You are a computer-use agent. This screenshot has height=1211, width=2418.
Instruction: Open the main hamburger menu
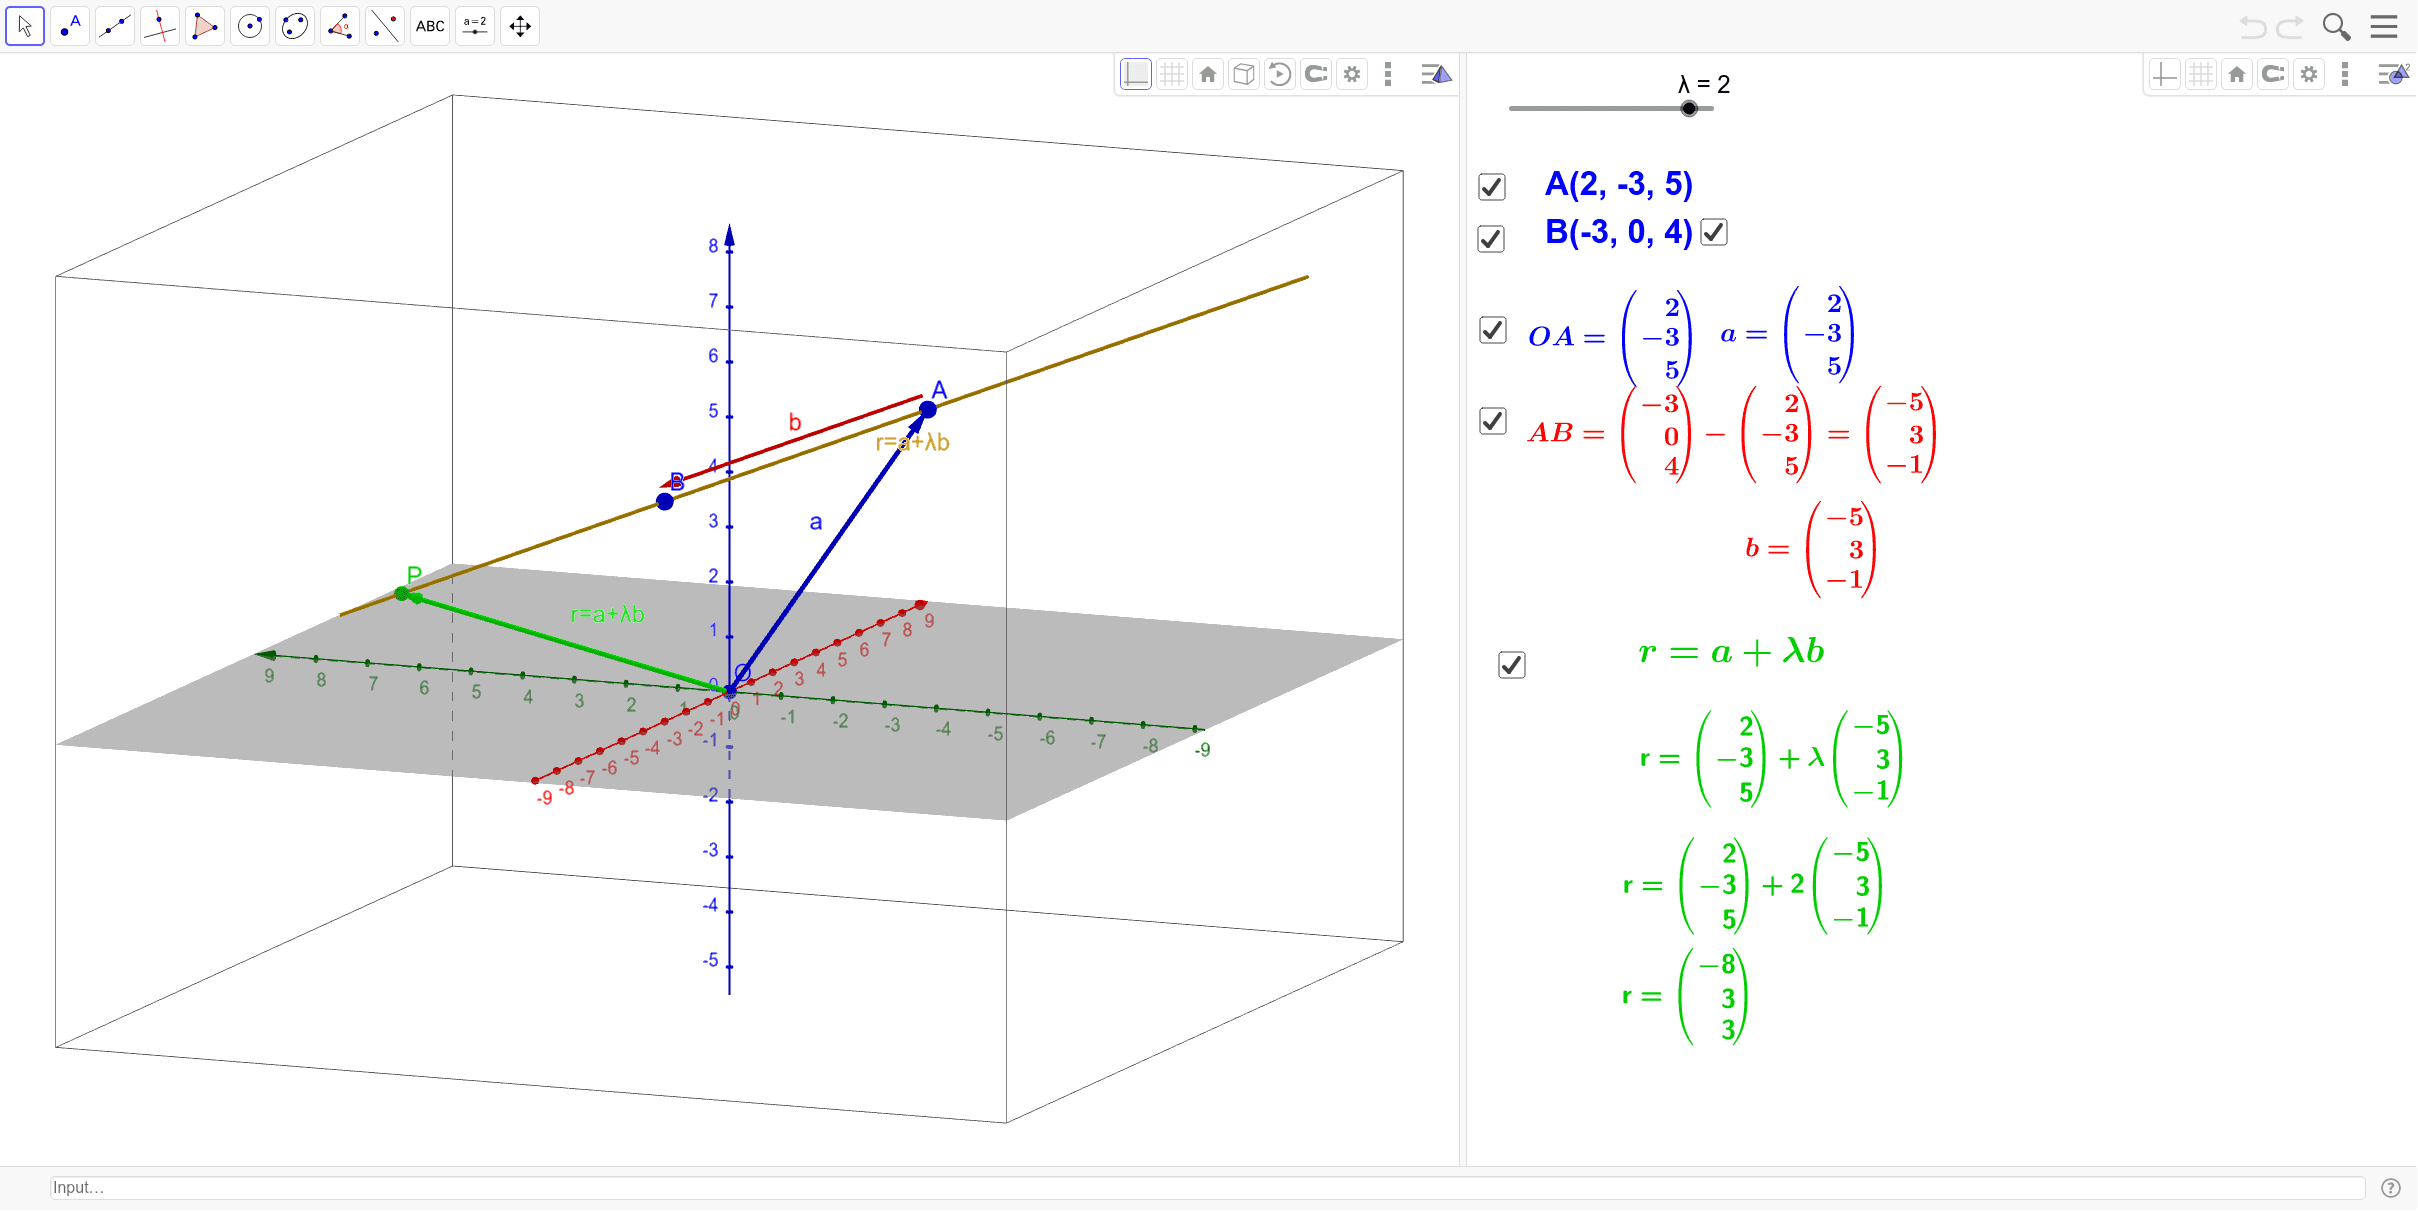click(2384, 26)
